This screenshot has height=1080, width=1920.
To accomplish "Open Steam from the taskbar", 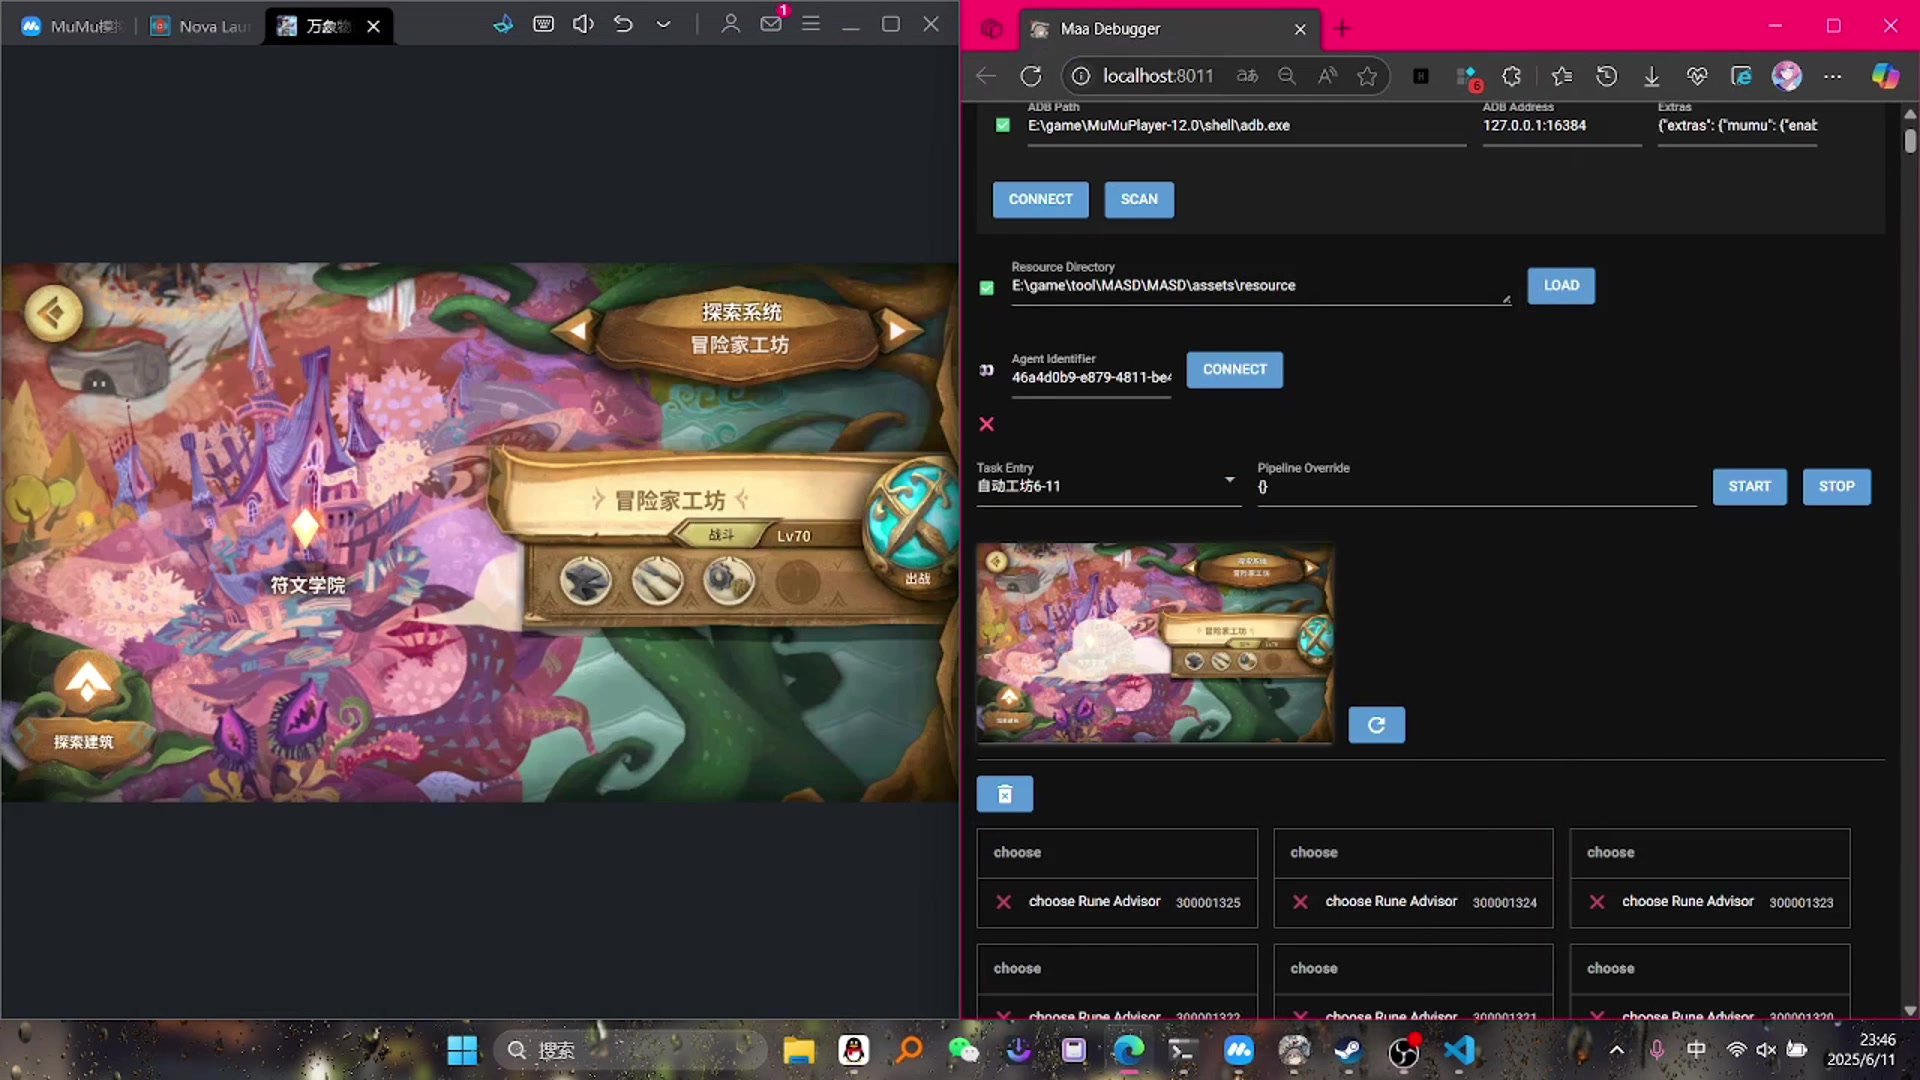I will pos(1348,1050).
